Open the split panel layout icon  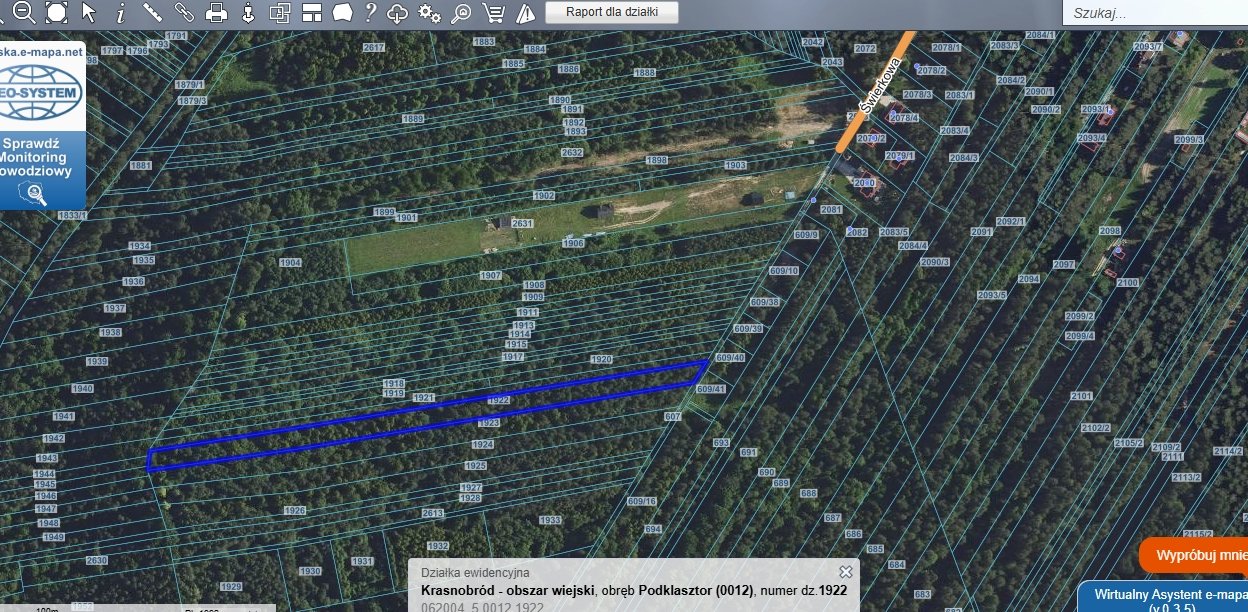pyautogui.click(x=312, y=12)
